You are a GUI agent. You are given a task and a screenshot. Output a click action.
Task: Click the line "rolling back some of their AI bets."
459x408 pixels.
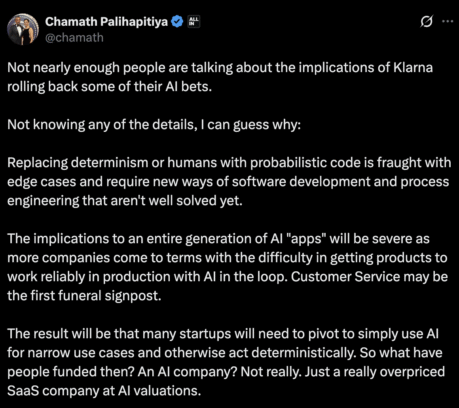pos(110,87)
